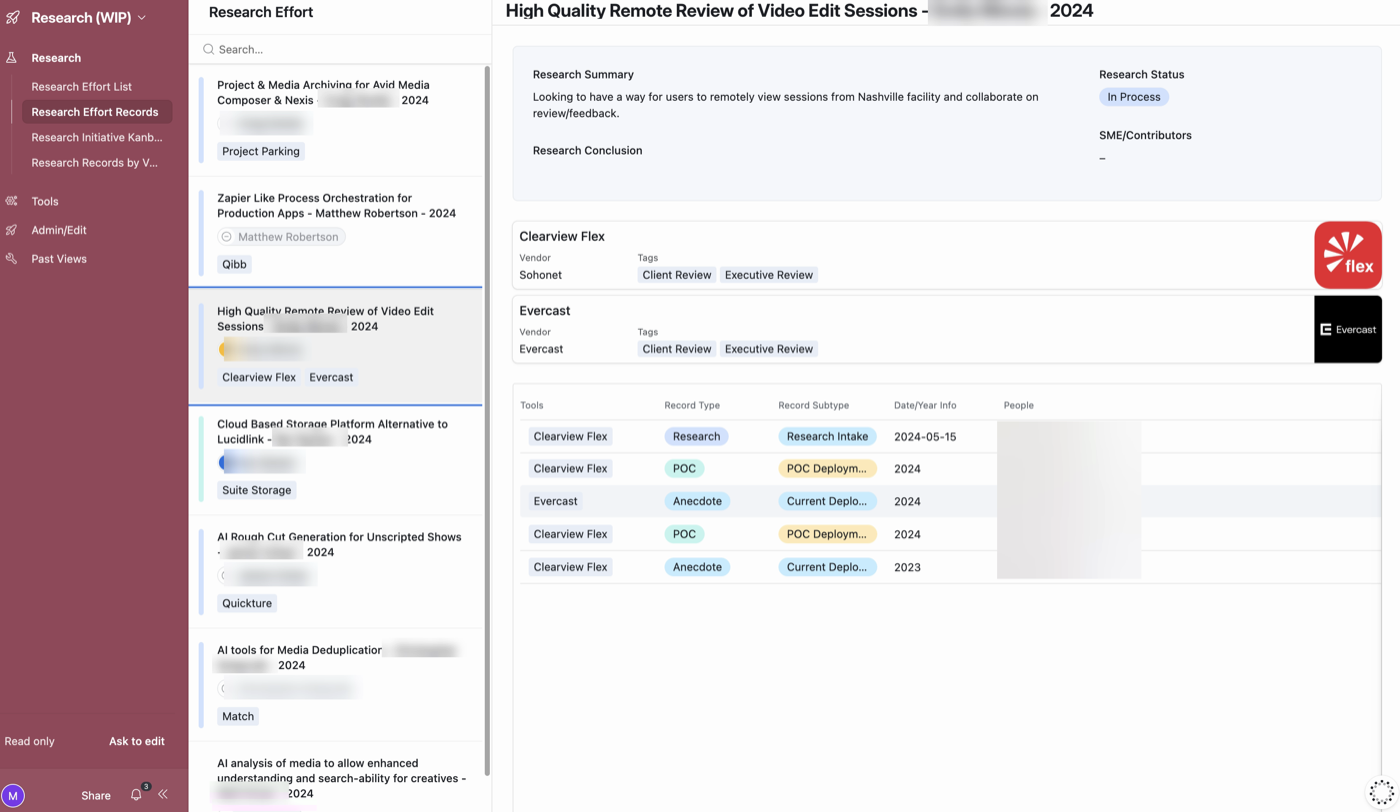Click the Match tag
Image resolution: width=1400 pixels, height=812 pixels.
(x=238, y=716)
